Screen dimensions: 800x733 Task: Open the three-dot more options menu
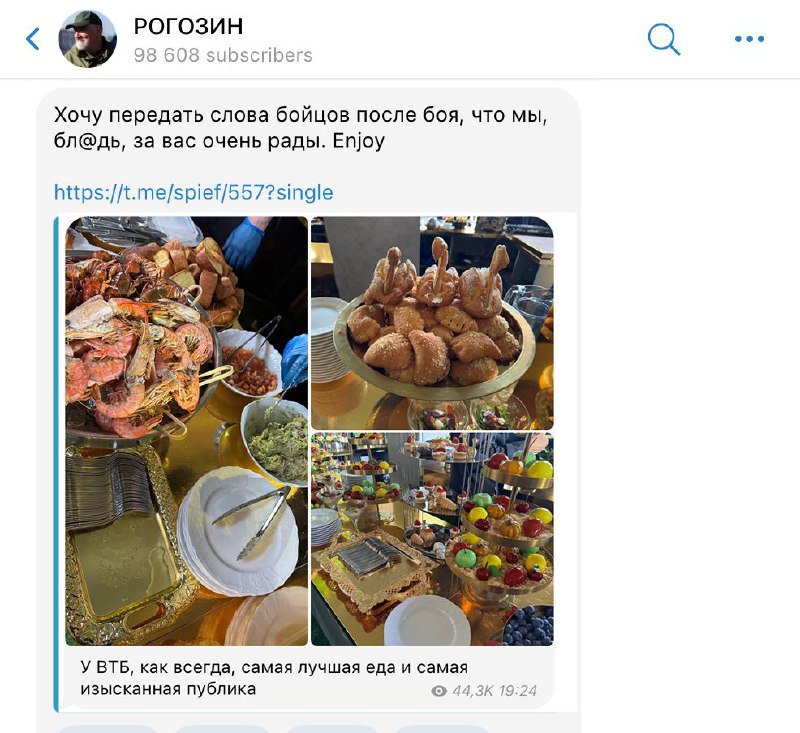pos(749,39)
